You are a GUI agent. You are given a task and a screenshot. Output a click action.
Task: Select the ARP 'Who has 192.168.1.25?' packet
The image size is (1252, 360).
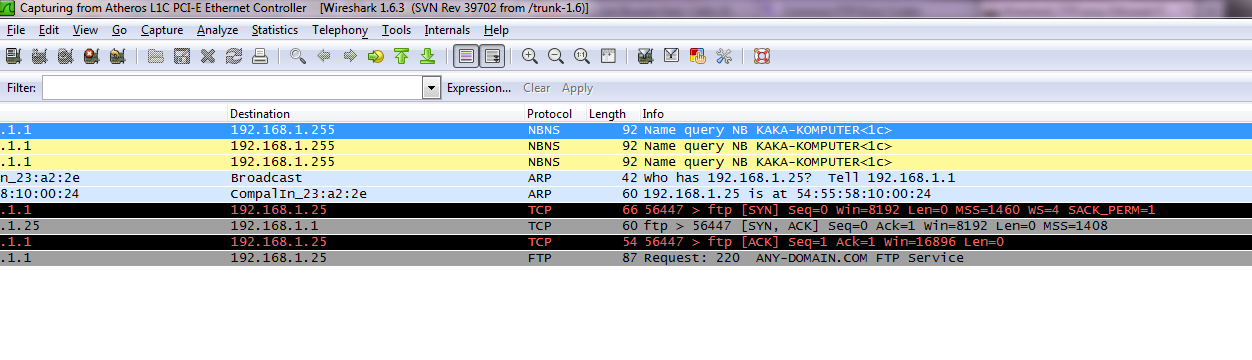tap(626, 178)
